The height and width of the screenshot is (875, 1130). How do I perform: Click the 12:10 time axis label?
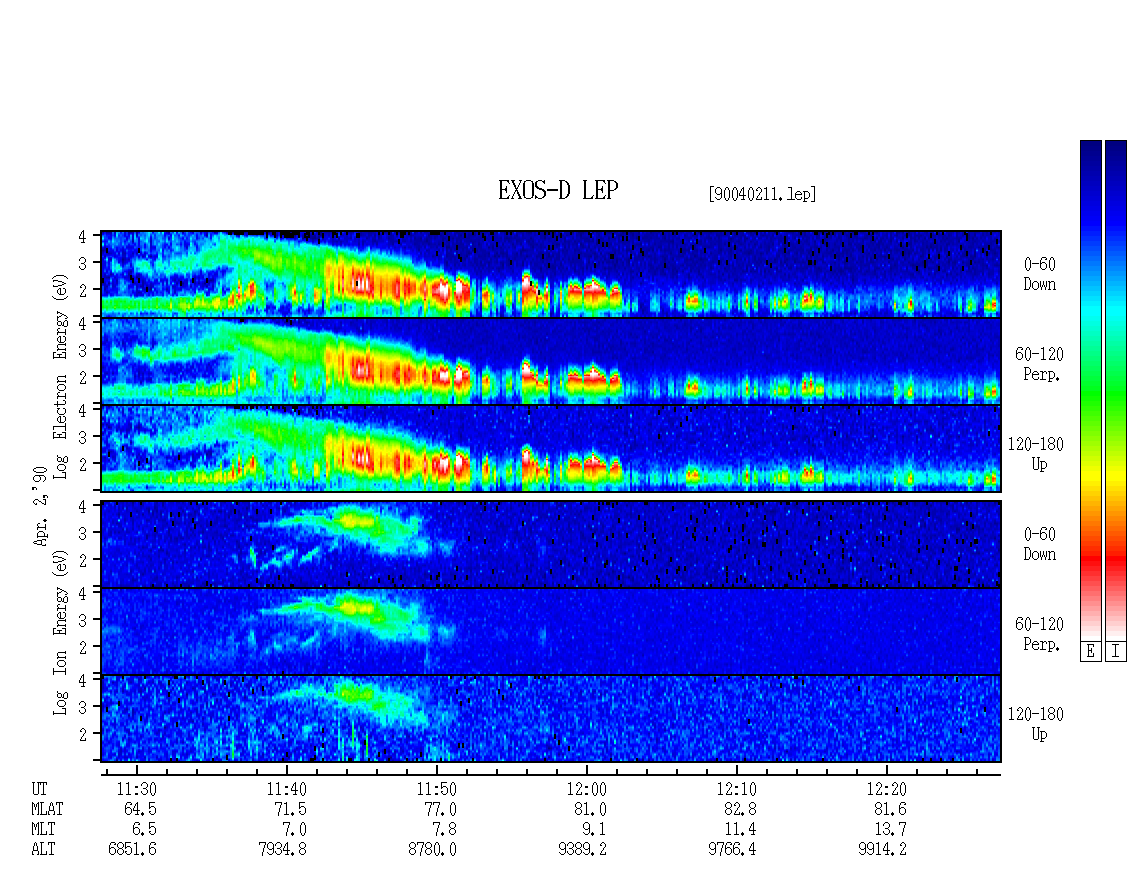737,789
